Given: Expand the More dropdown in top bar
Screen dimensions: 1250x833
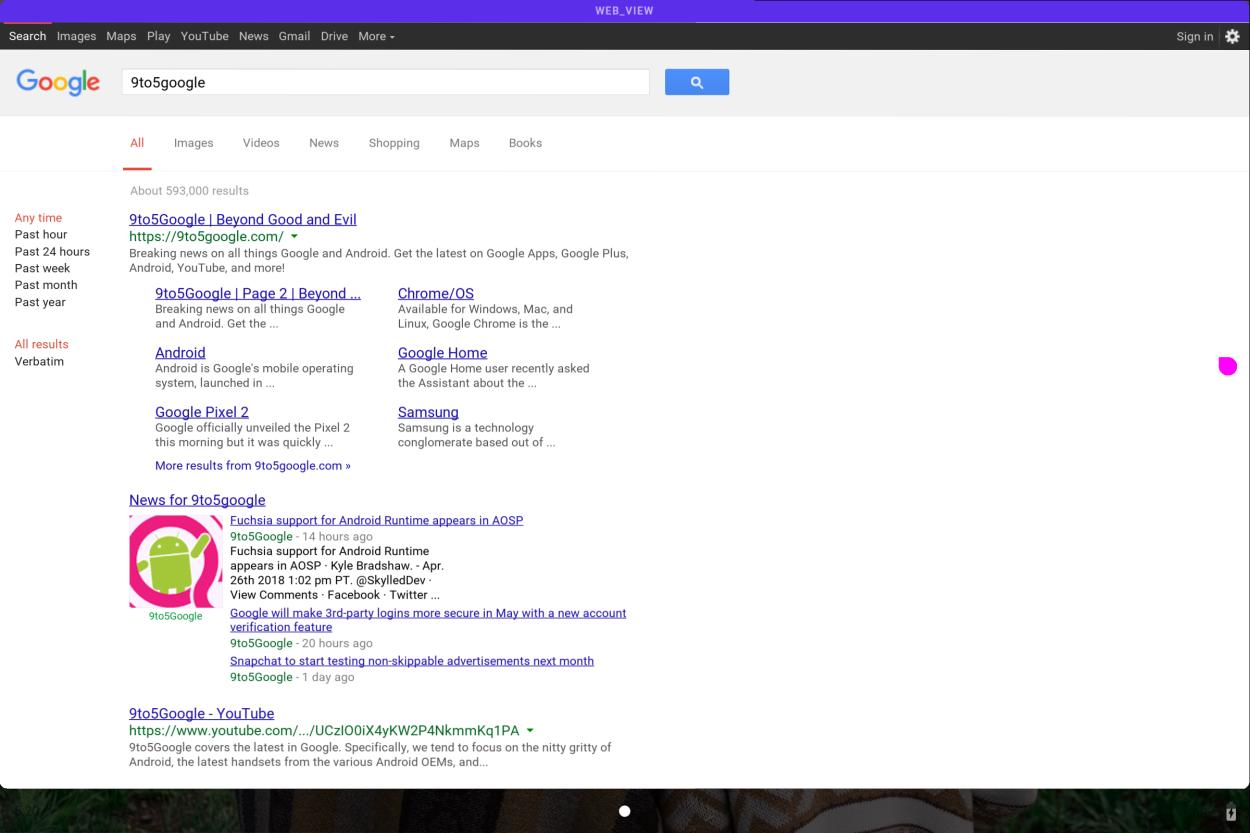Looking at the screenshot, I should point(376,36).
